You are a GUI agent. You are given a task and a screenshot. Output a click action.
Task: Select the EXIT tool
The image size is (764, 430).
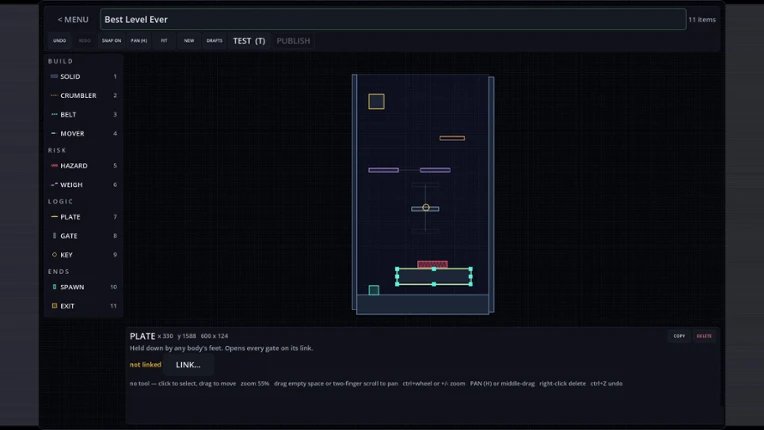click(83, 306)
